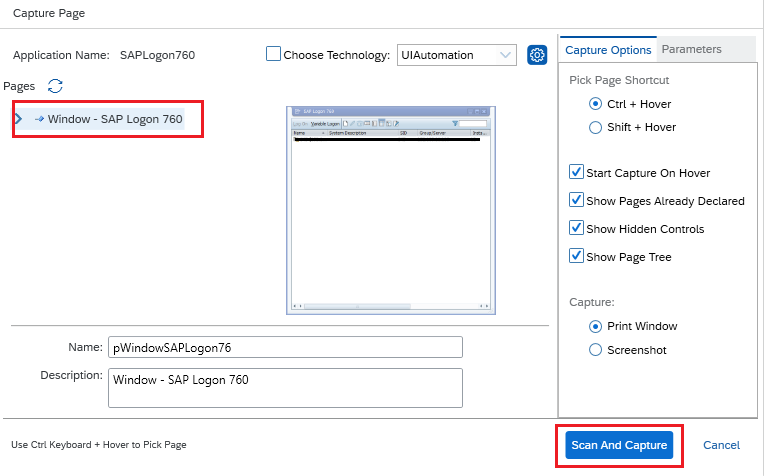
Task: Click the SAP Logon preview thumbnail
Action: click(389, 210)
